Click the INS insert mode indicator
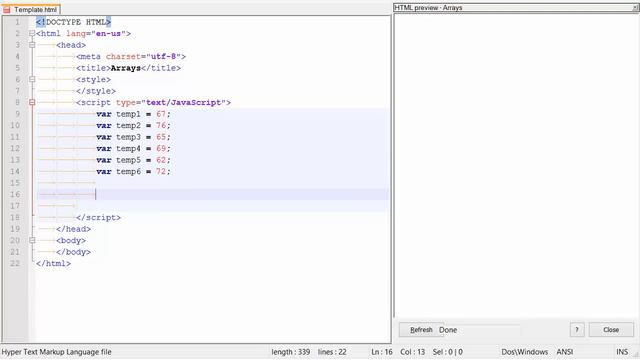The height and width of the screenshot is (360, 640). (x=622, y=352)
